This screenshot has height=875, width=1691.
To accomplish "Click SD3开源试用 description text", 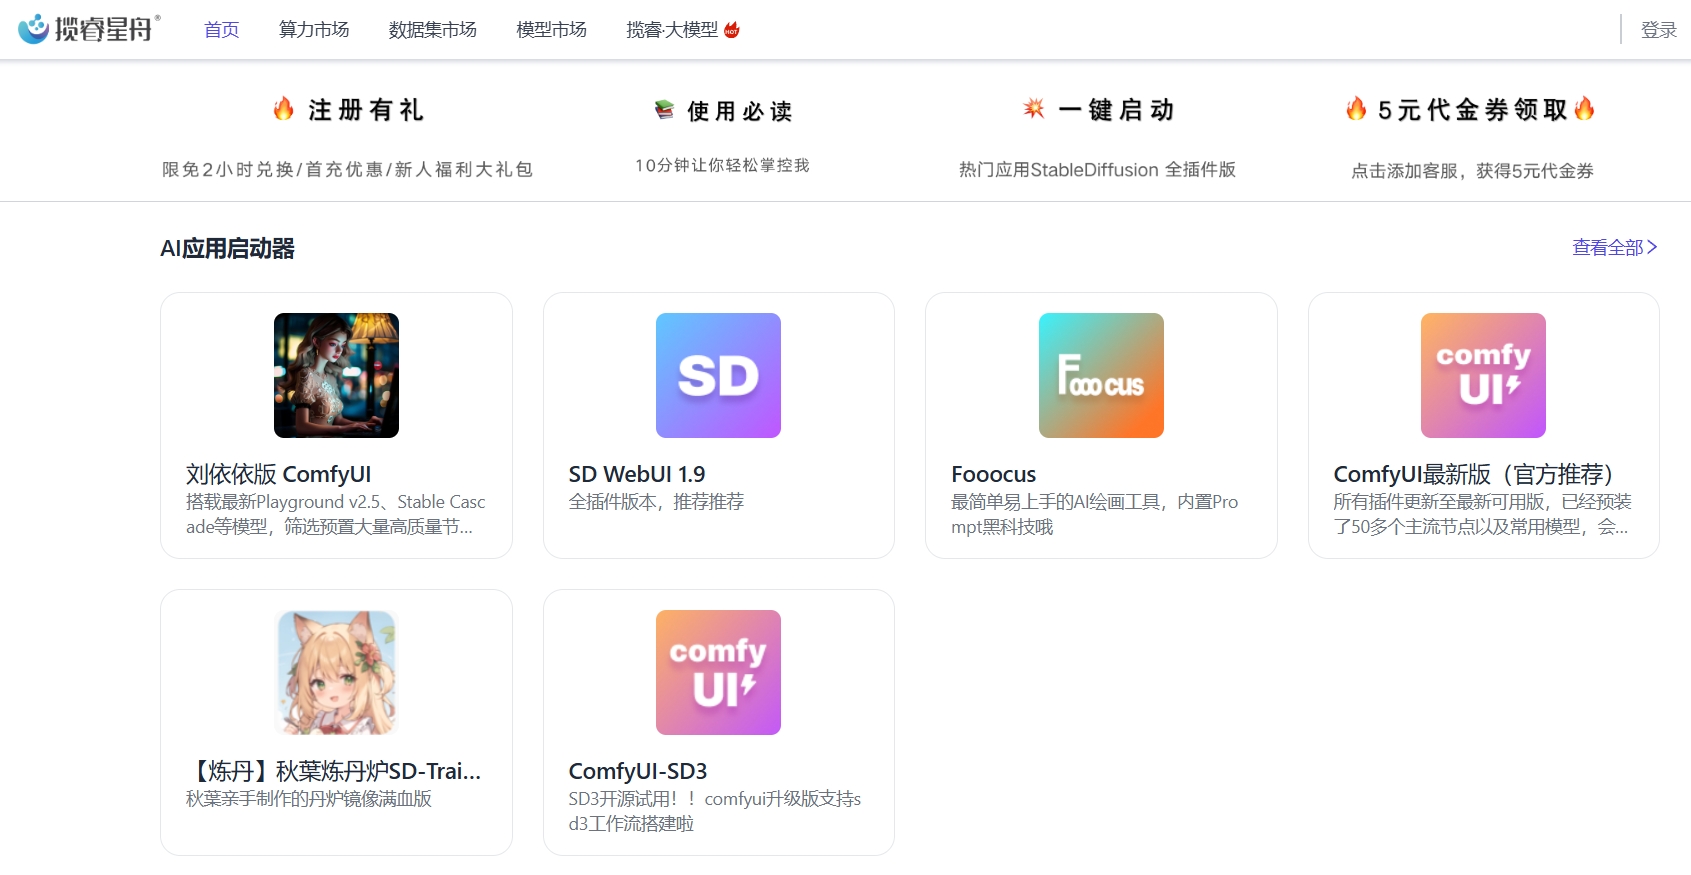I will pyautogui.click(x=715, y=811).
